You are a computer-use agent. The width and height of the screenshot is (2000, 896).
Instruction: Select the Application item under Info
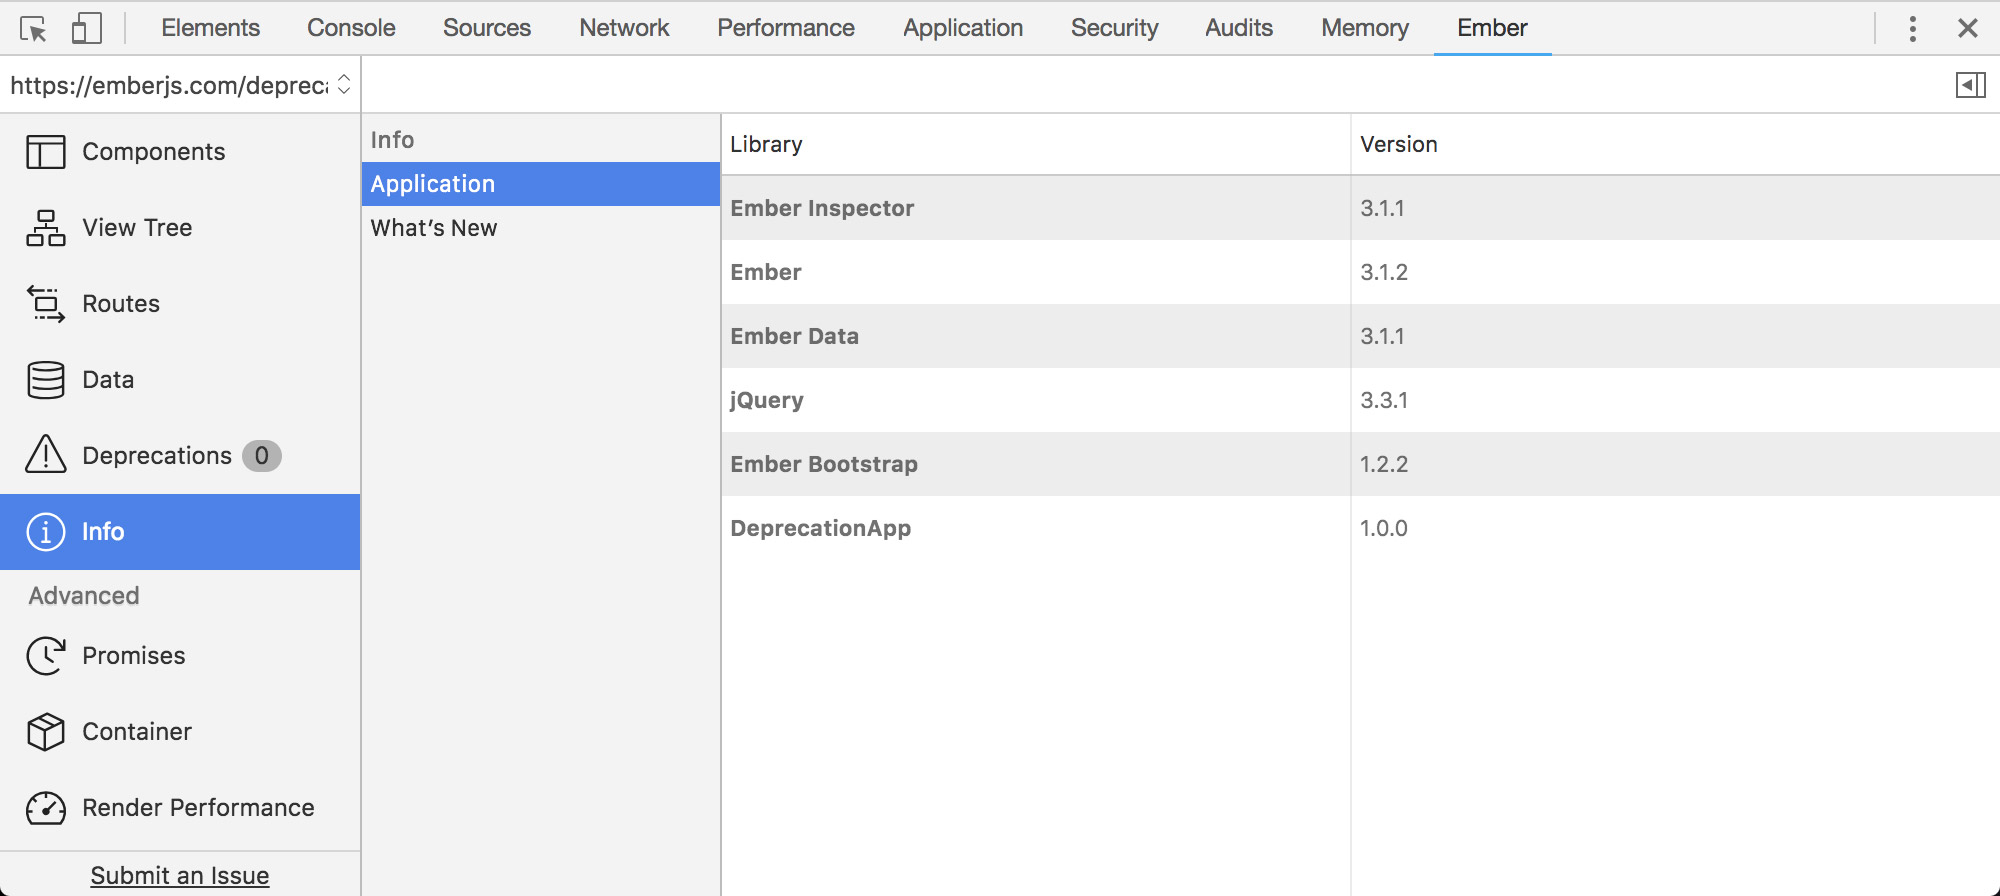pos(541,184)
